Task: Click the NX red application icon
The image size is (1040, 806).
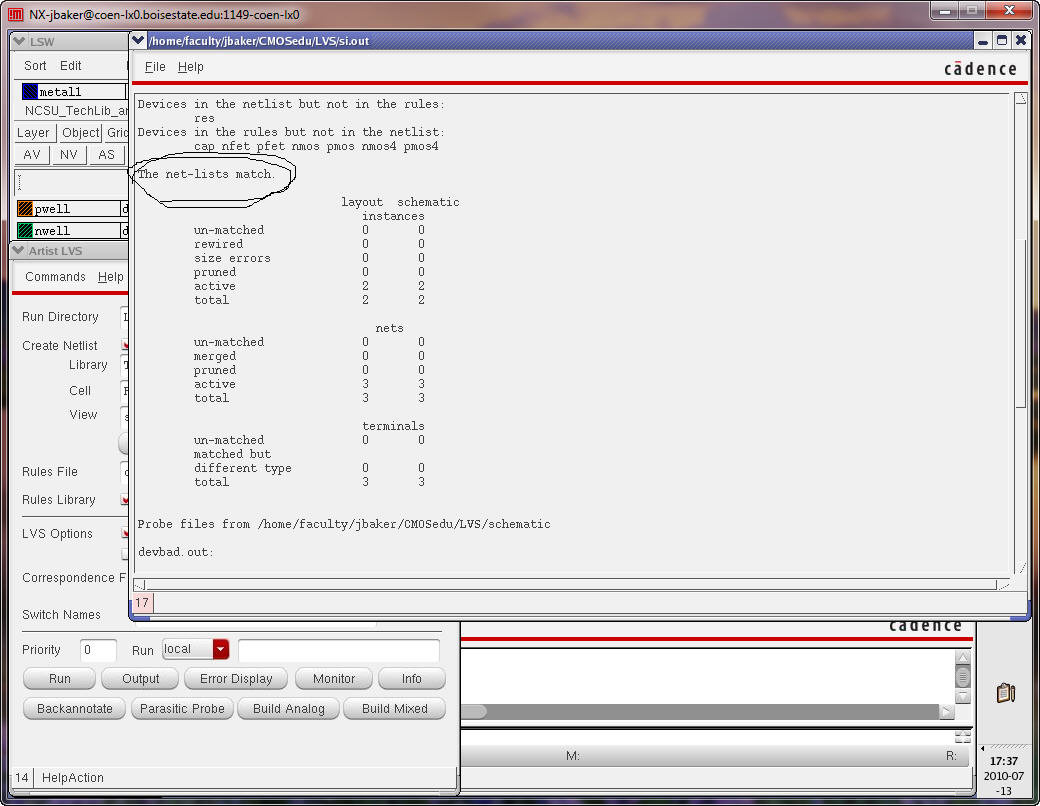Action: pyautogui.click(x=15, y=14)
